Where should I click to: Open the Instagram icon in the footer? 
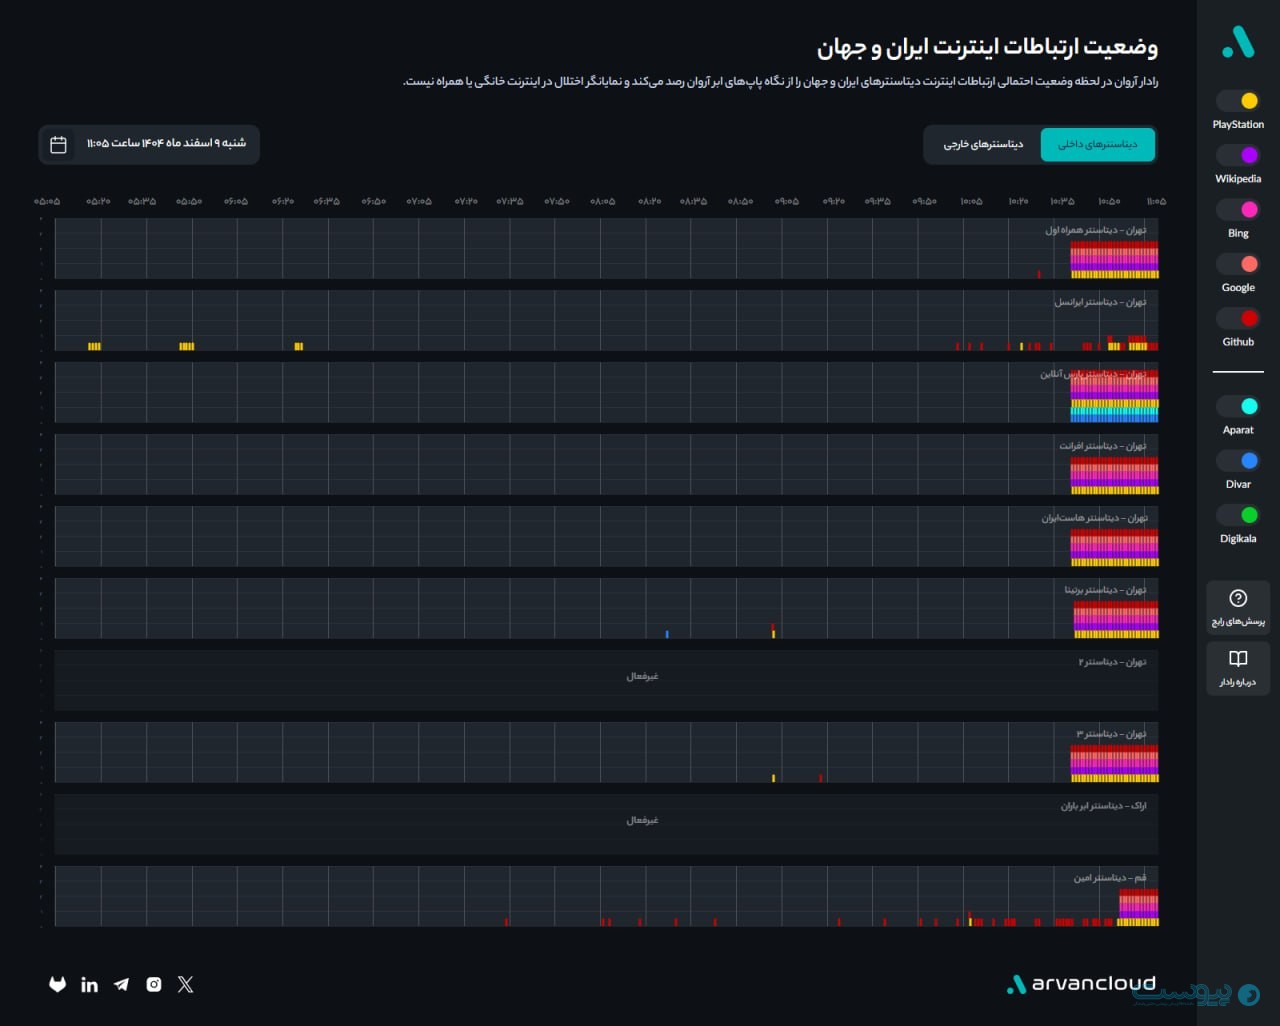click(153, 985)
